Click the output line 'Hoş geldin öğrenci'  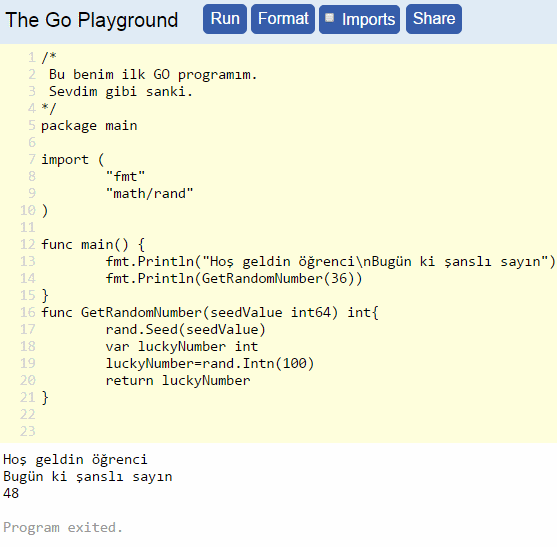pos(75,460)
